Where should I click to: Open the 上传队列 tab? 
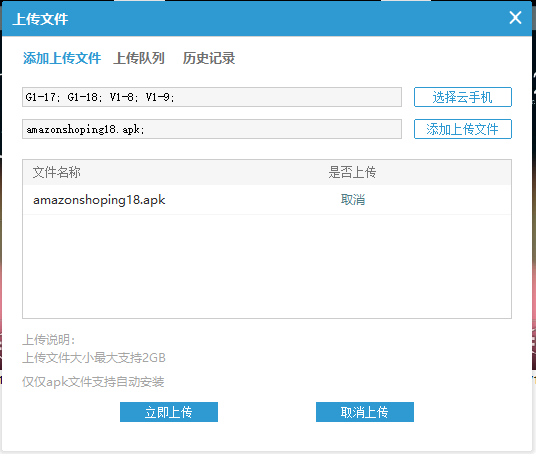pyautogui.click(x=139, y=58)
